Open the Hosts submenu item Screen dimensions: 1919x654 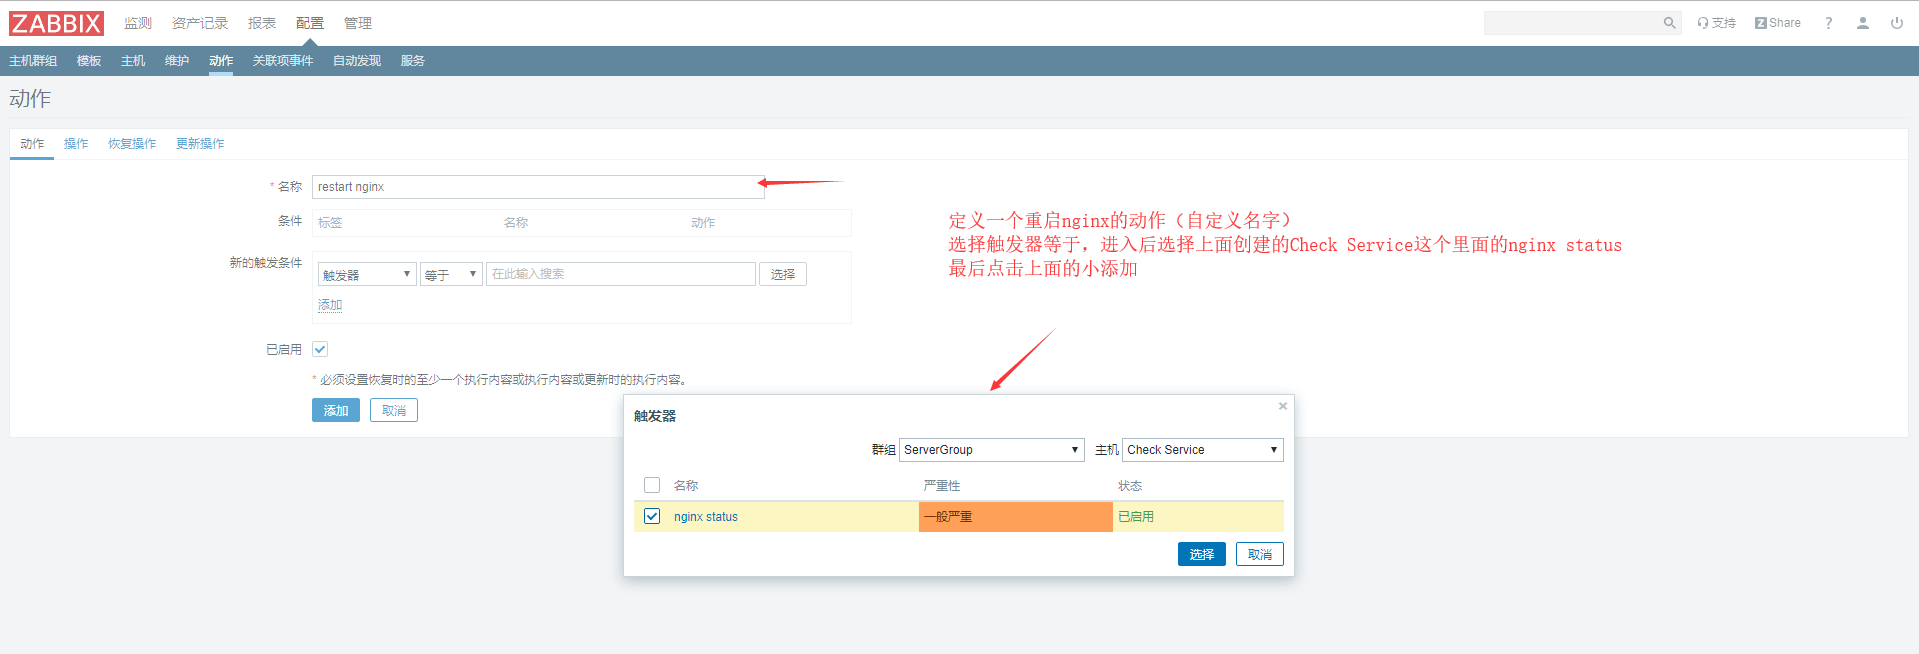point(133,61)
